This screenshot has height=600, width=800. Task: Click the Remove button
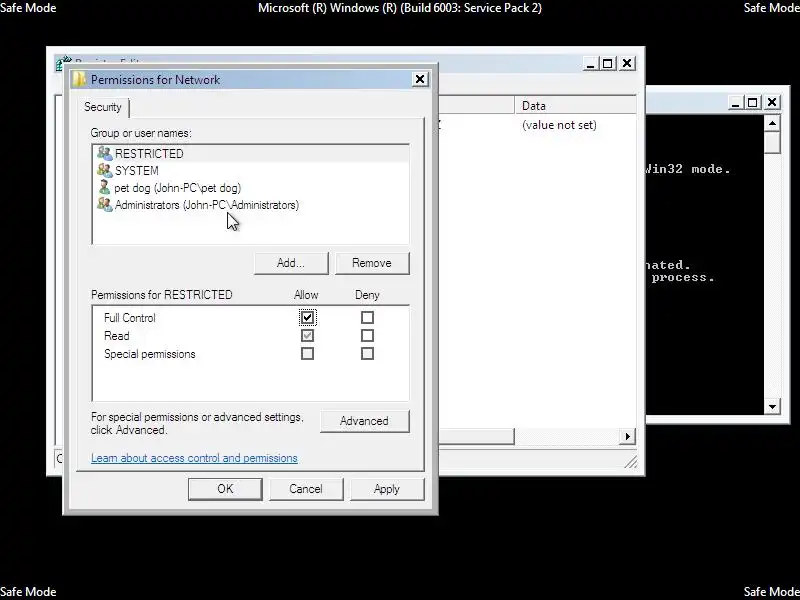371,263
